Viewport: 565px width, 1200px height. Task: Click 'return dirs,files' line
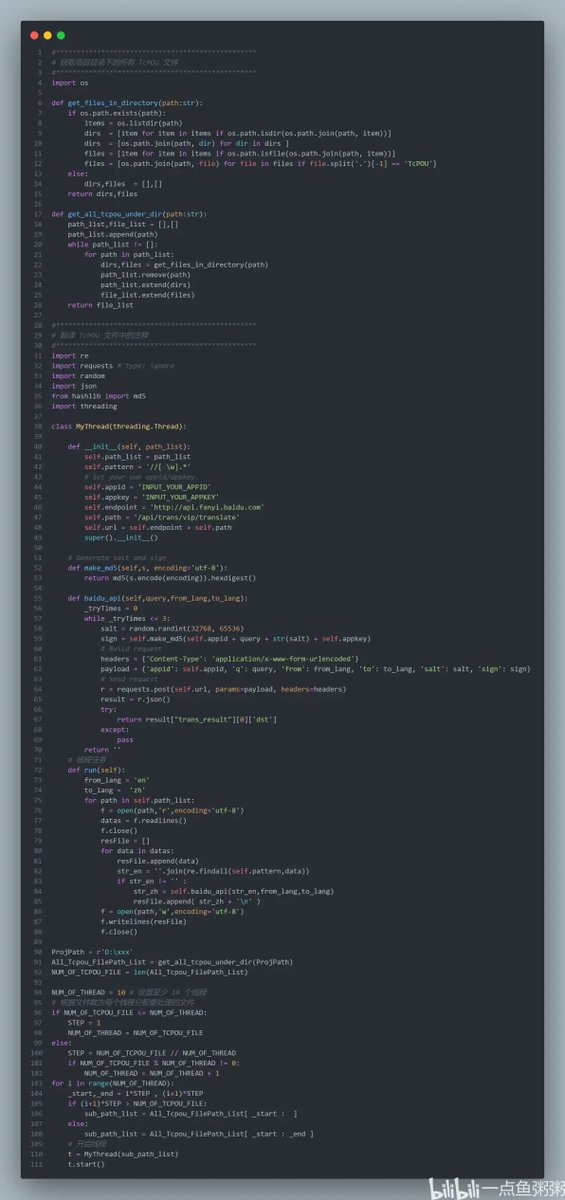(102, 194)
